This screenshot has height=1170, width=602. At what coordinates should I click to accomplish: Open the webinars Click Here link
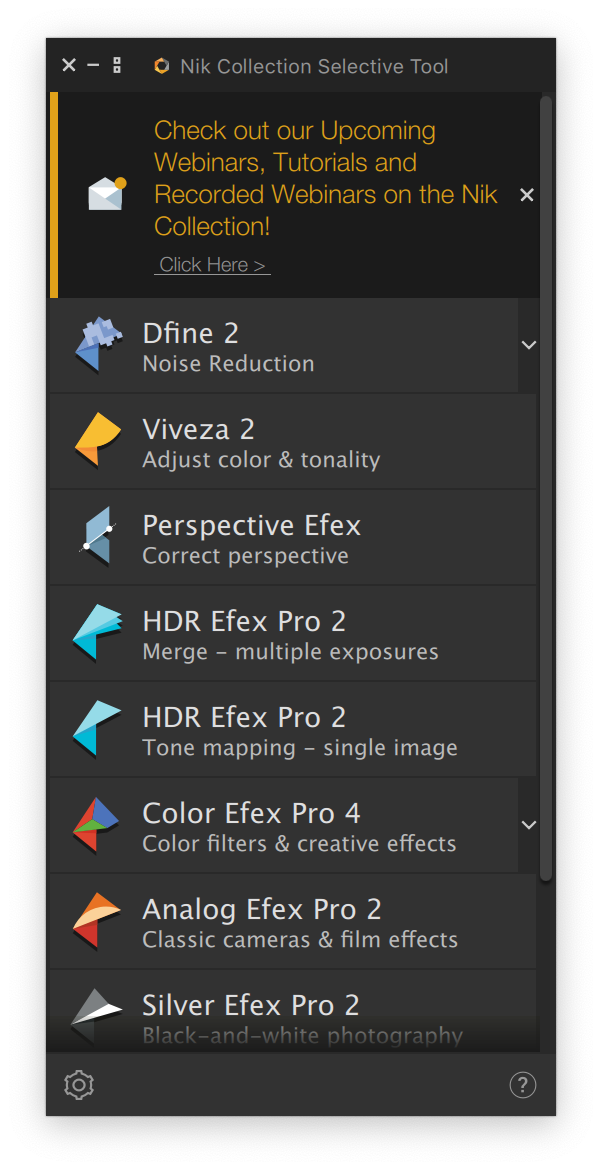click(212, 264)
